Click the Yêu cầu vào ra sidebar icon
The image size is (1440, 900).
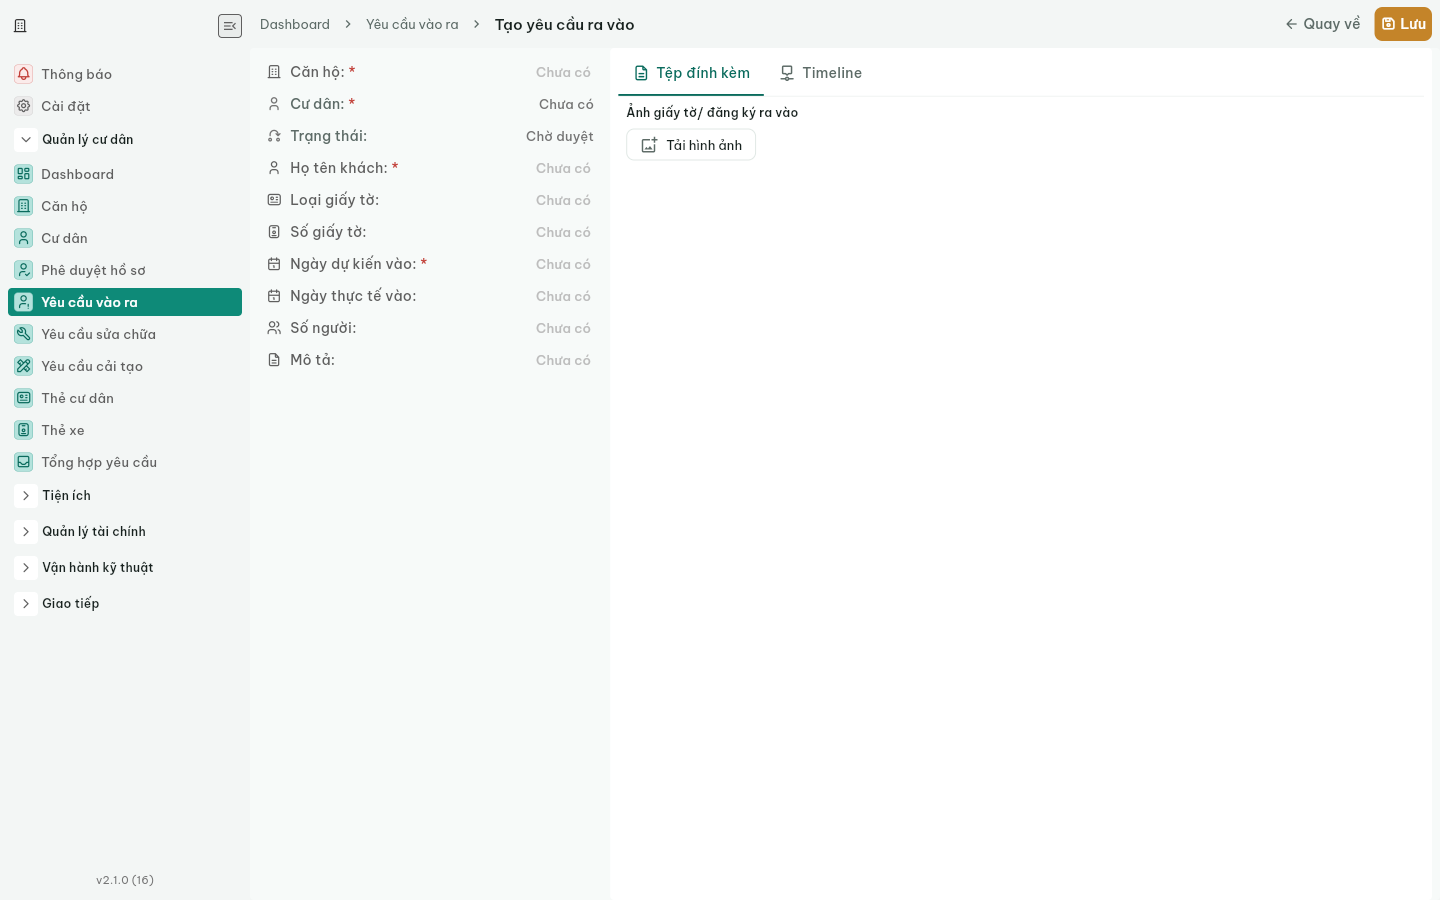pos(24,302)
